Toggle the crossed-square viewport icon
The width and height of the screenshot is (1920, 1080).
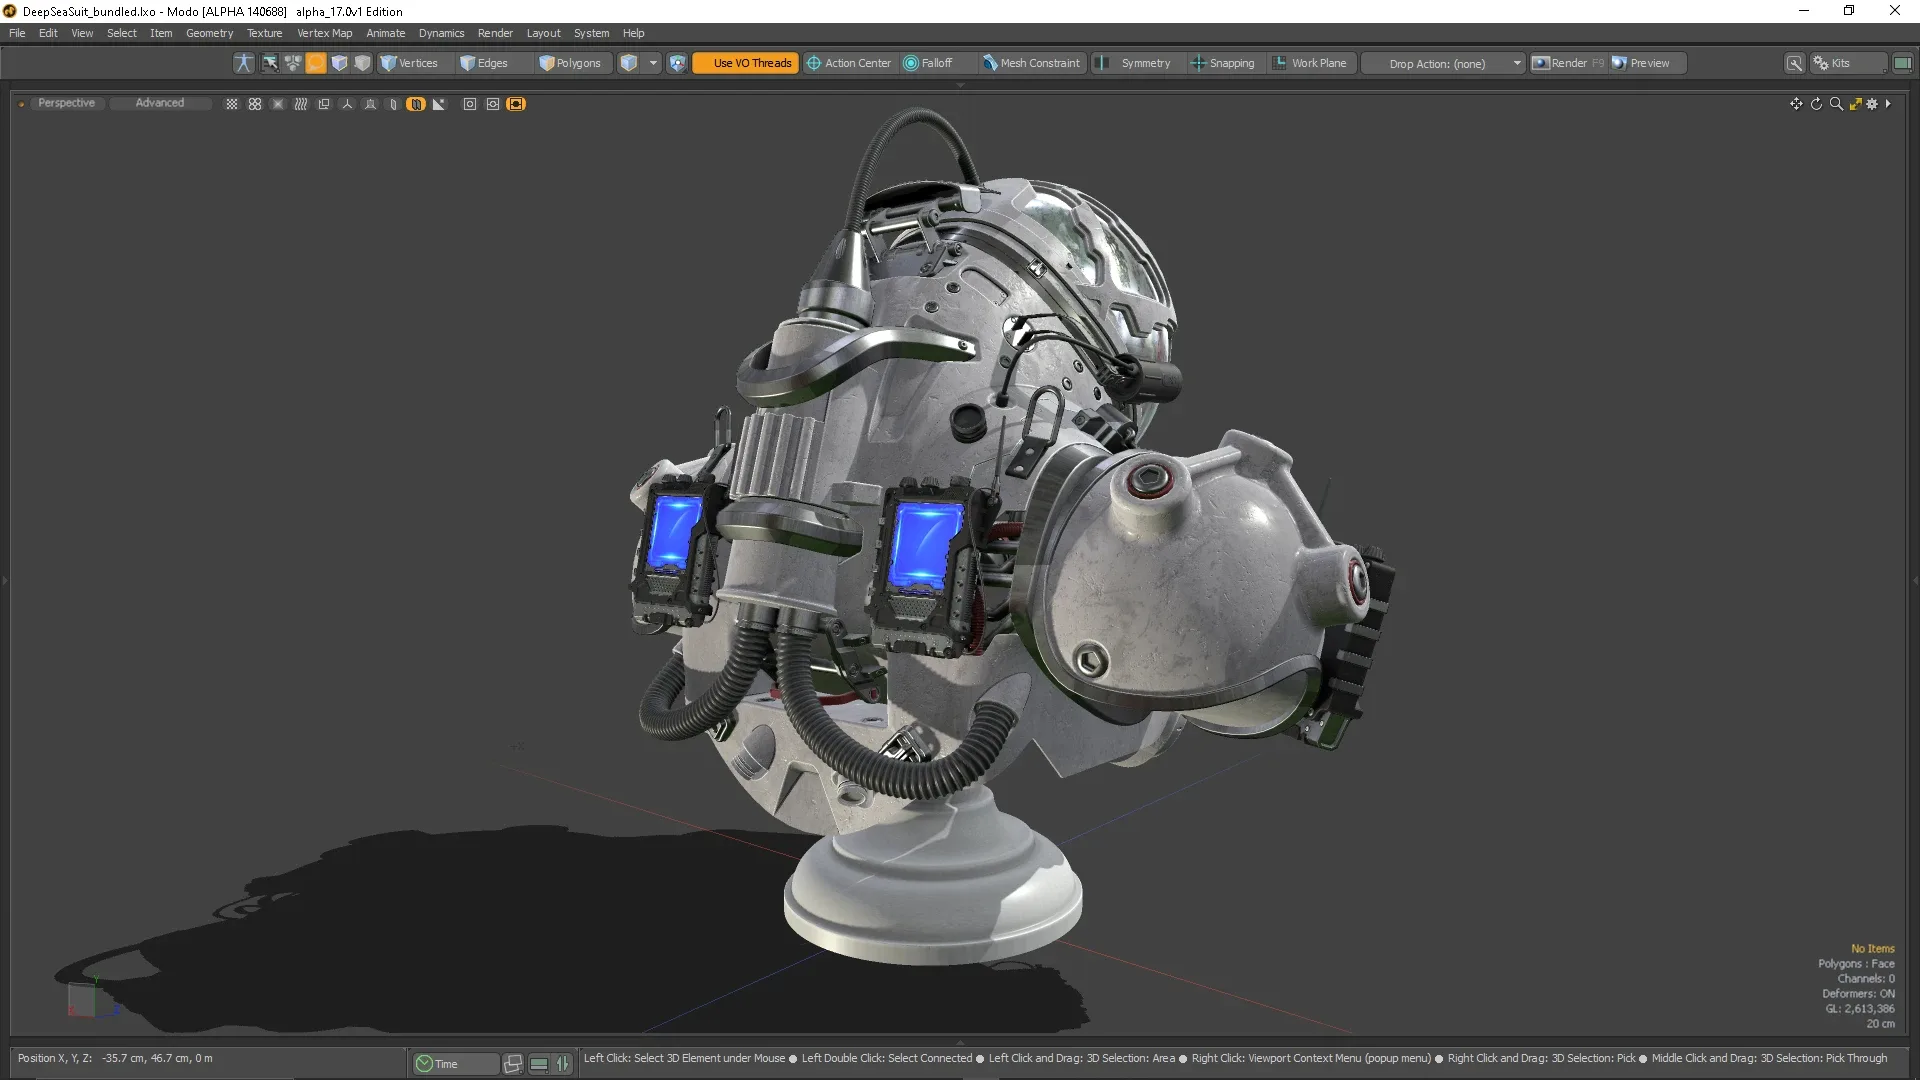point(278,104)
